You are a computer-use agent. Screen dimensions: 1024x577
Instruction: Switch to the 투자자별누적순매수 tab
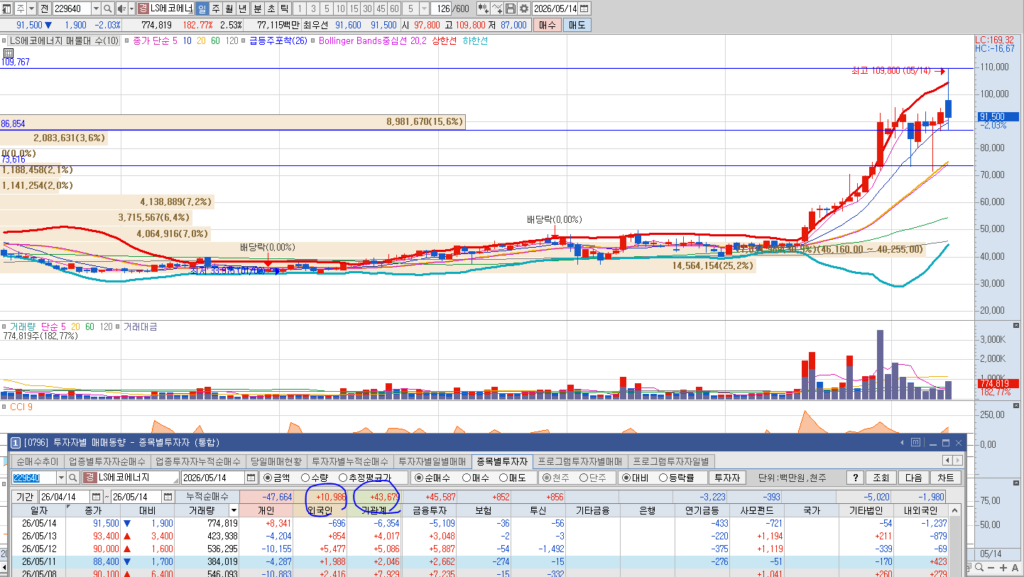pyautogui.click(x=349, y=461)
